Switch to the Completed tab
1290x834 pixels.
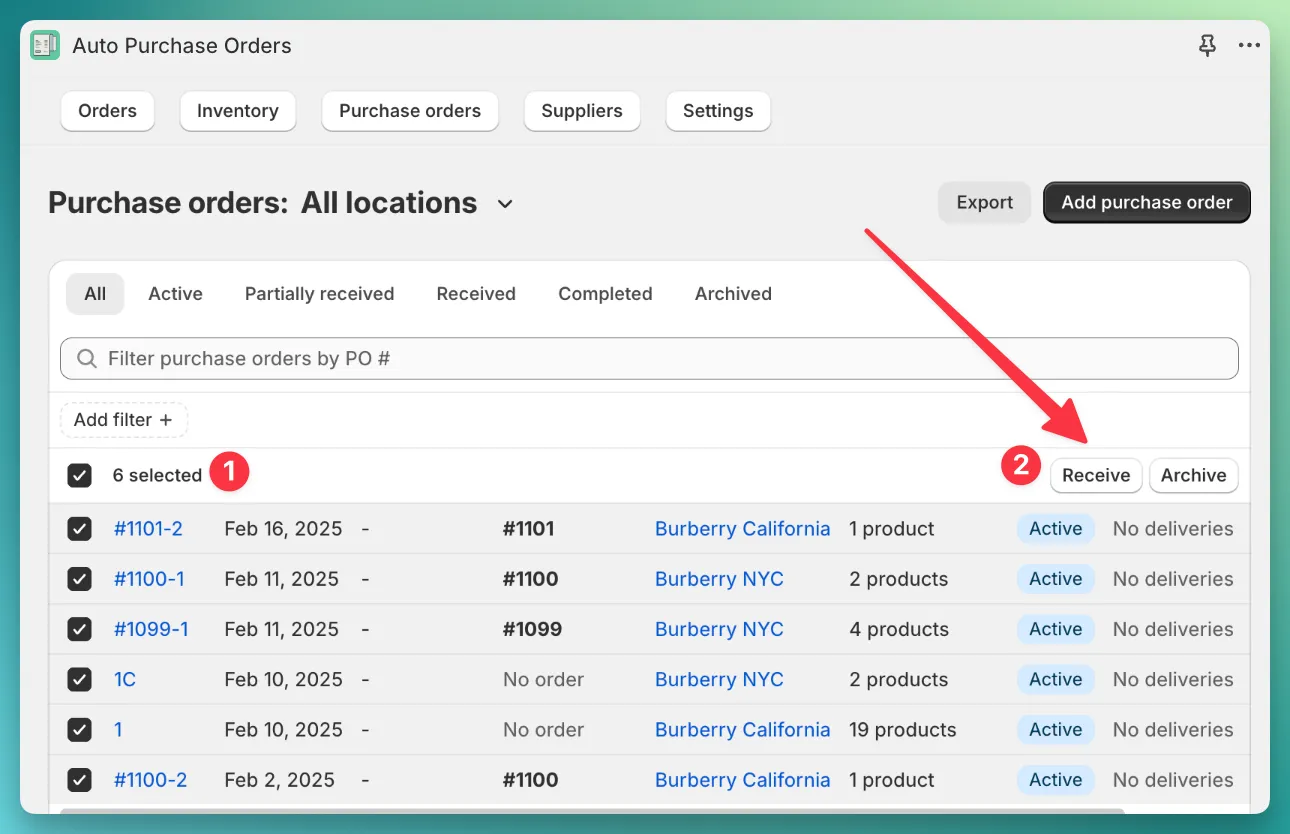pyautogui.click(x=605, y=294)
